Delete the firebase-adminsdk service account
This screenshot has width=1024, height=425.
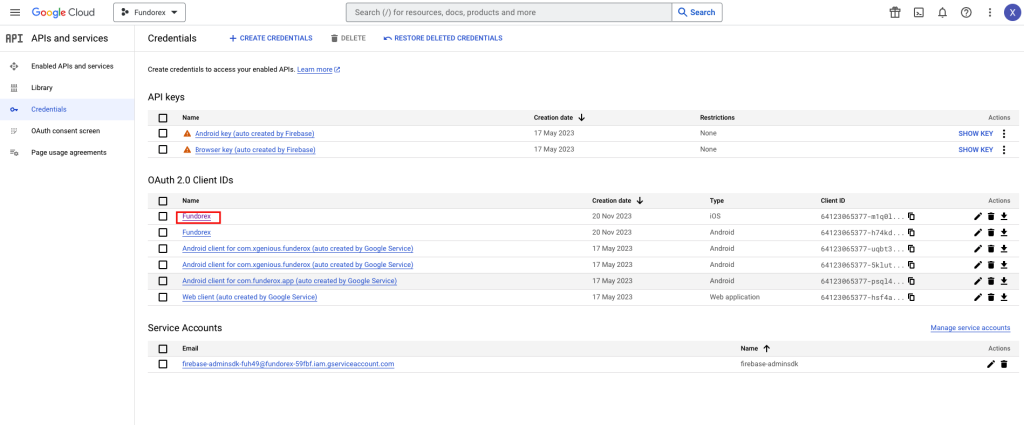(1004, 364)
